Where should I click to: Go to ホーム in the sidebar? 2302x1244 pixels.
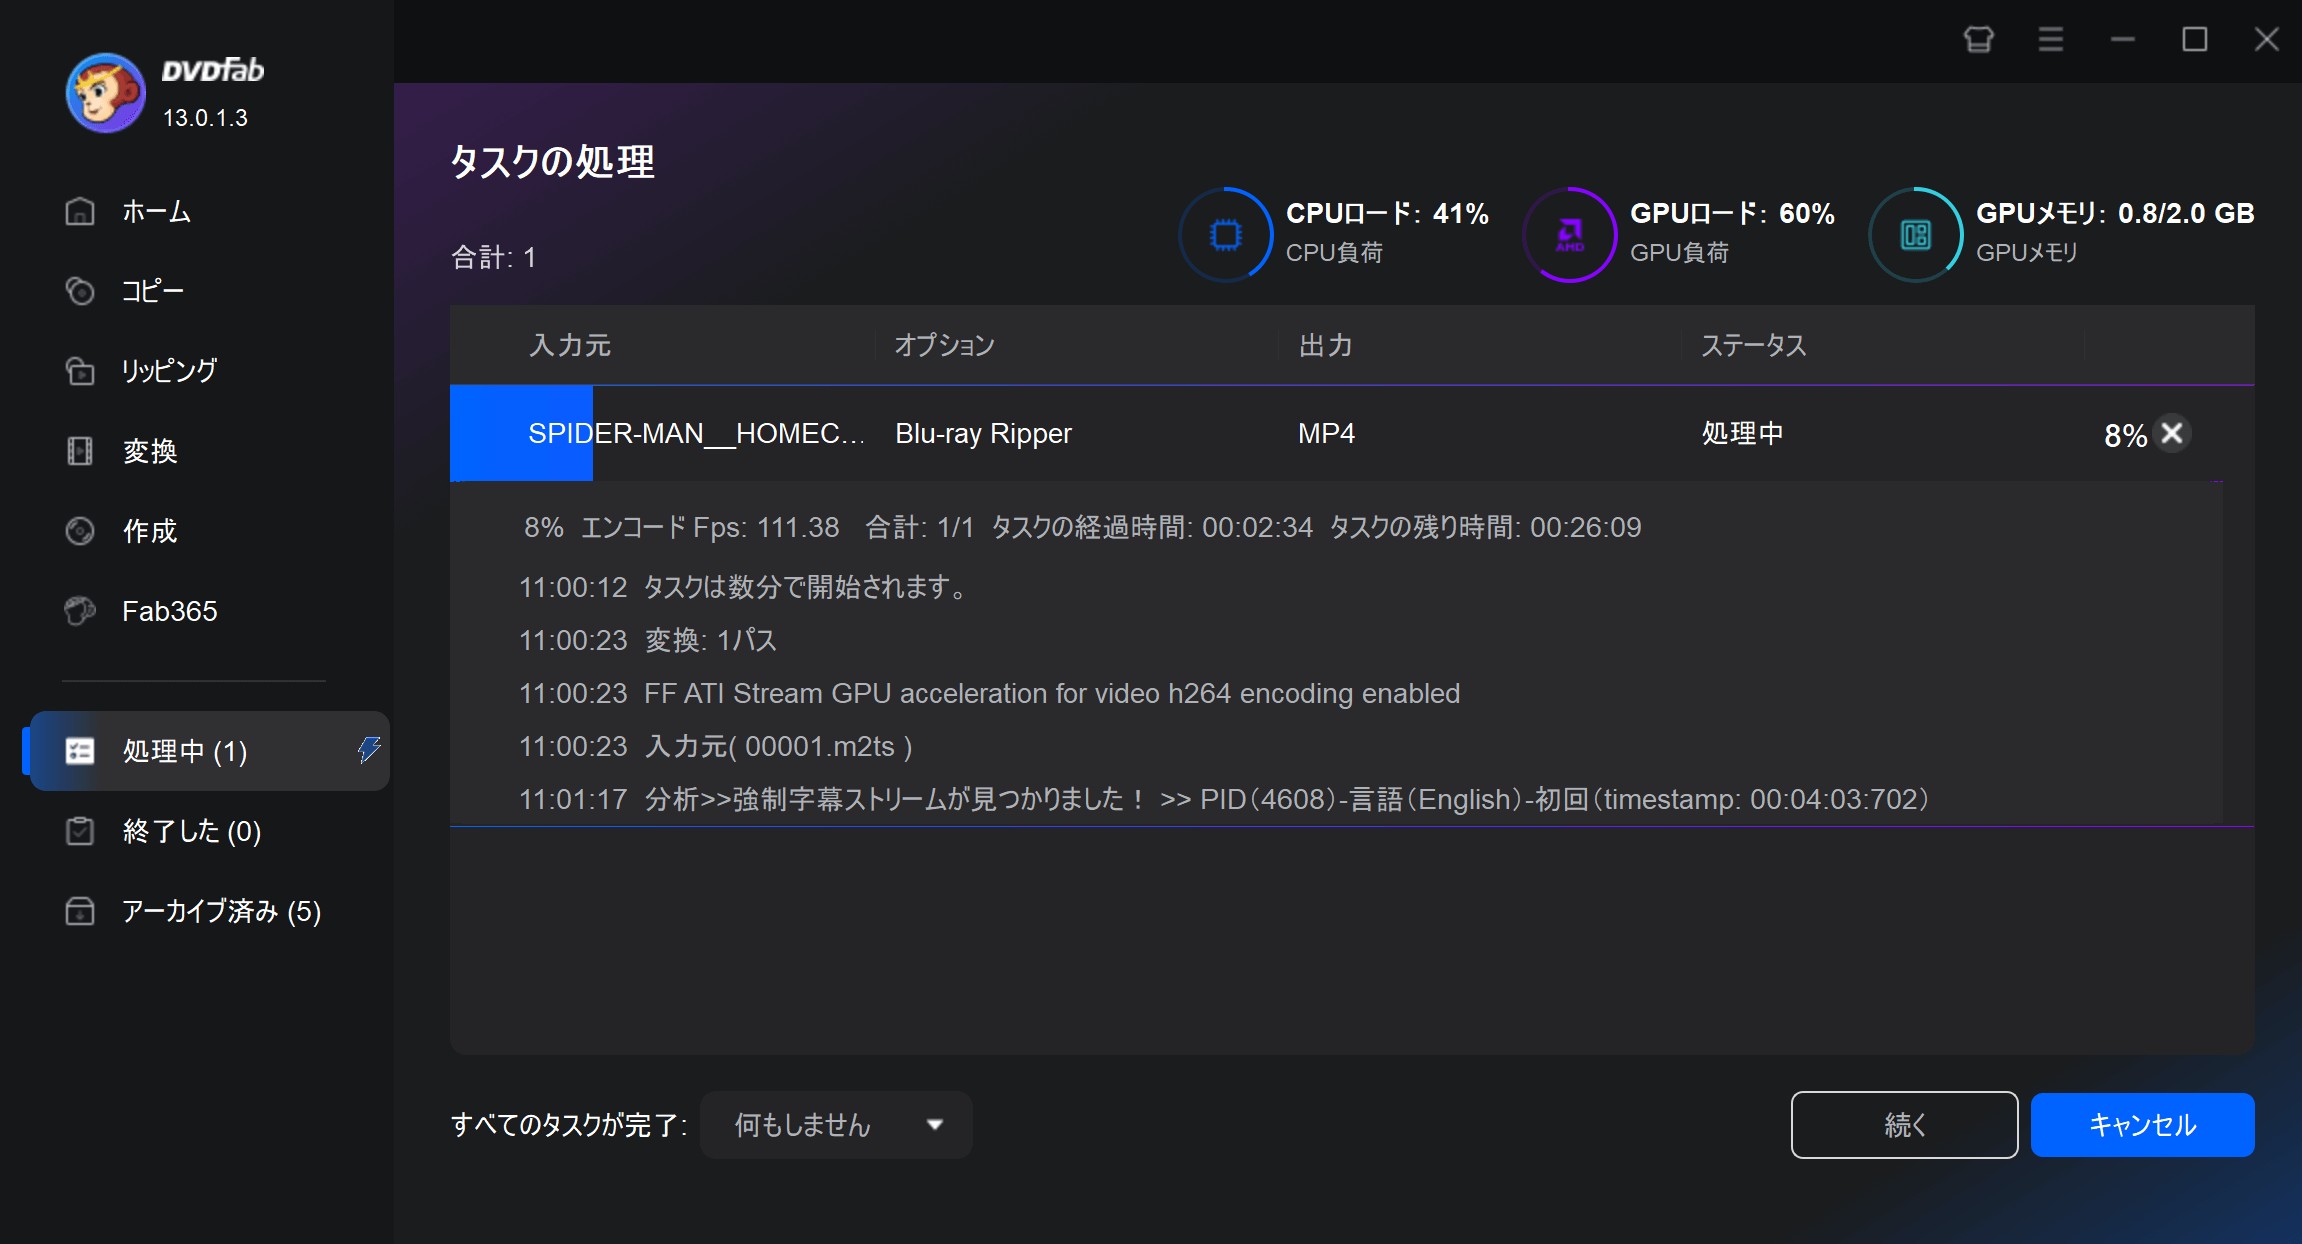tap(155, 211)
